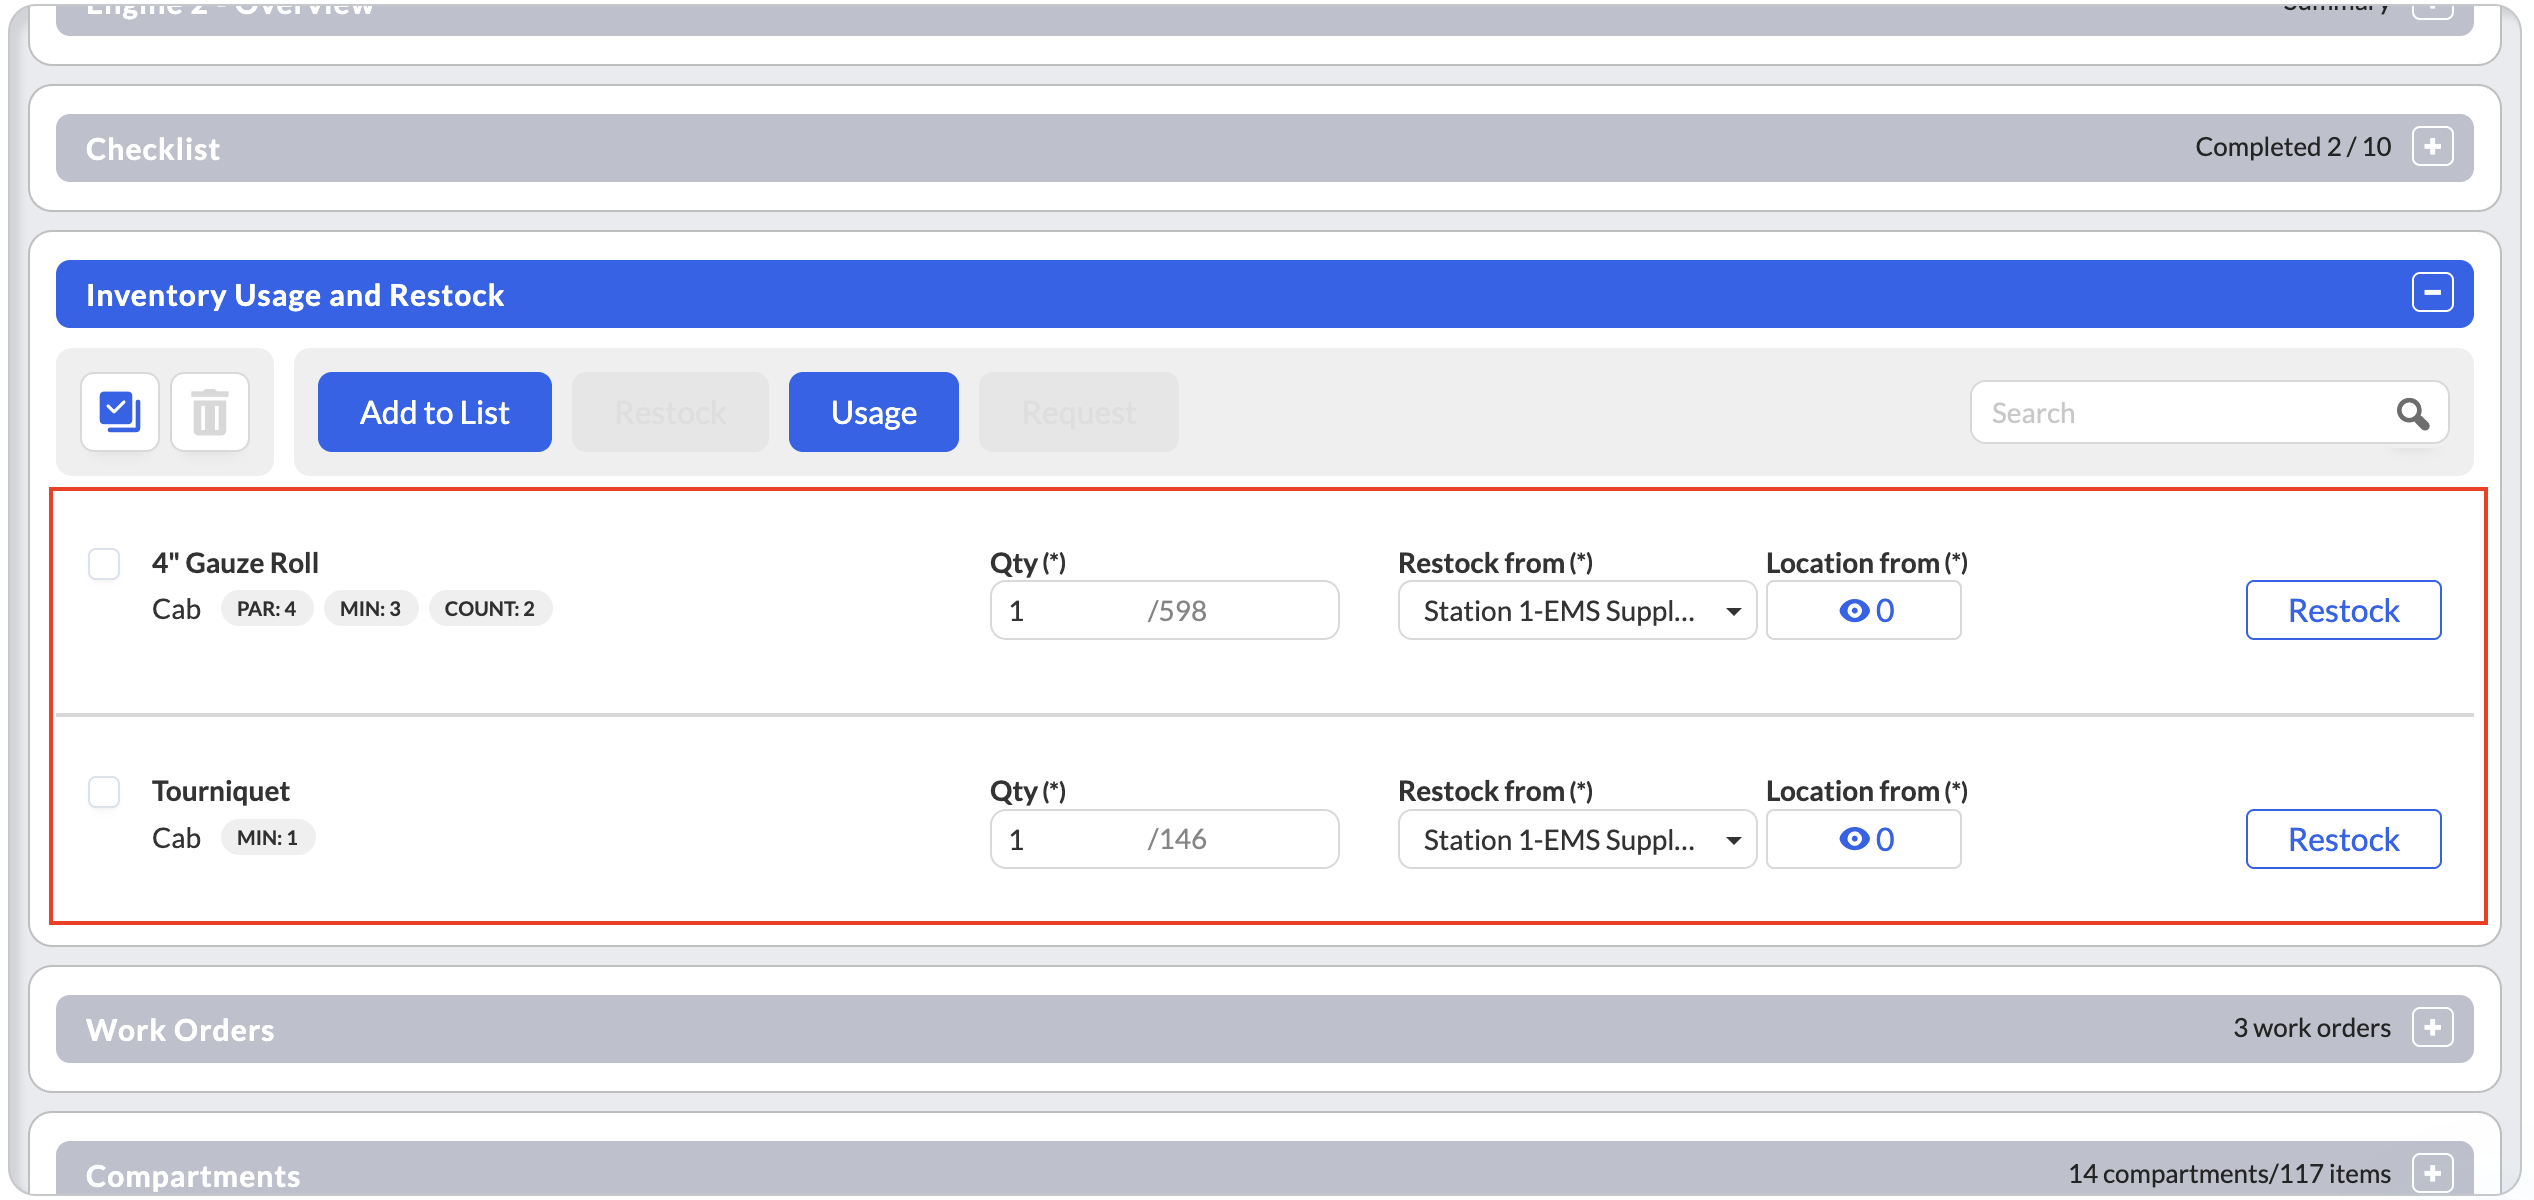
Task: Click the select-all checklist icon
Action: 120,412
